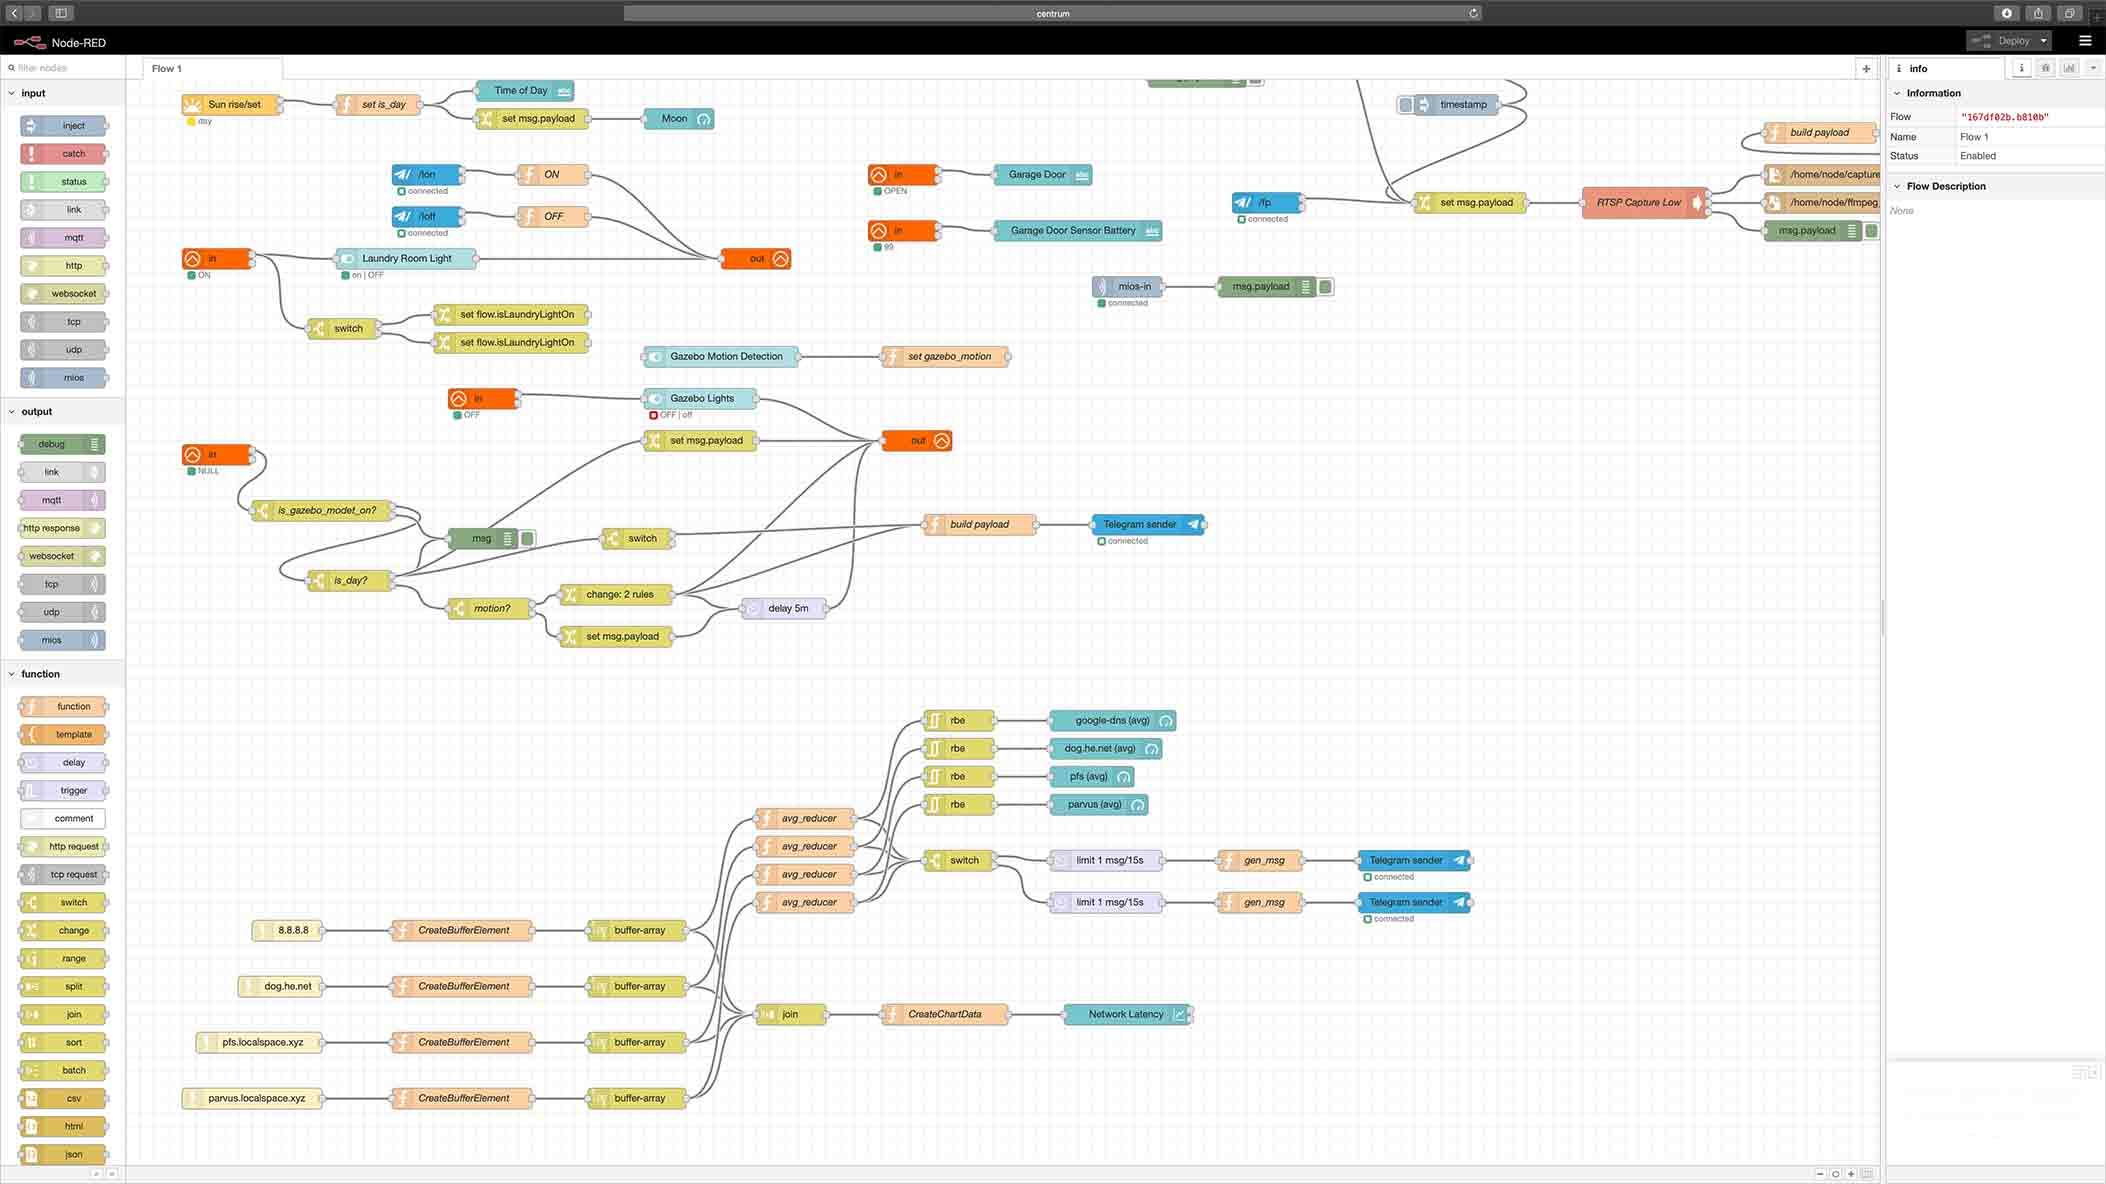Screen dimensions: 2106x1184
Task: Reset canvas zoom with the circle button
Action: (x=1835, y=1174)
